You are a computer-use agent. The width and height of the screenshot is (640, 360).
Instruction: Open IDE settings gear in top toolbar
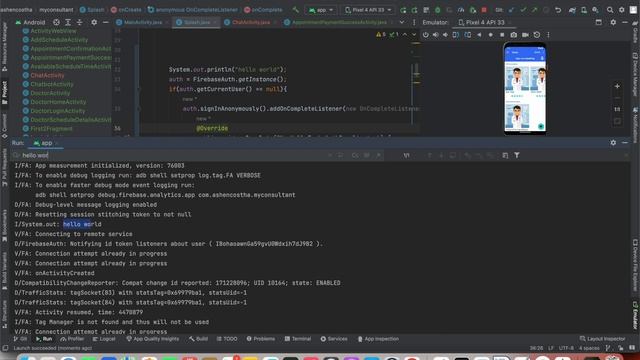point(621,10)
